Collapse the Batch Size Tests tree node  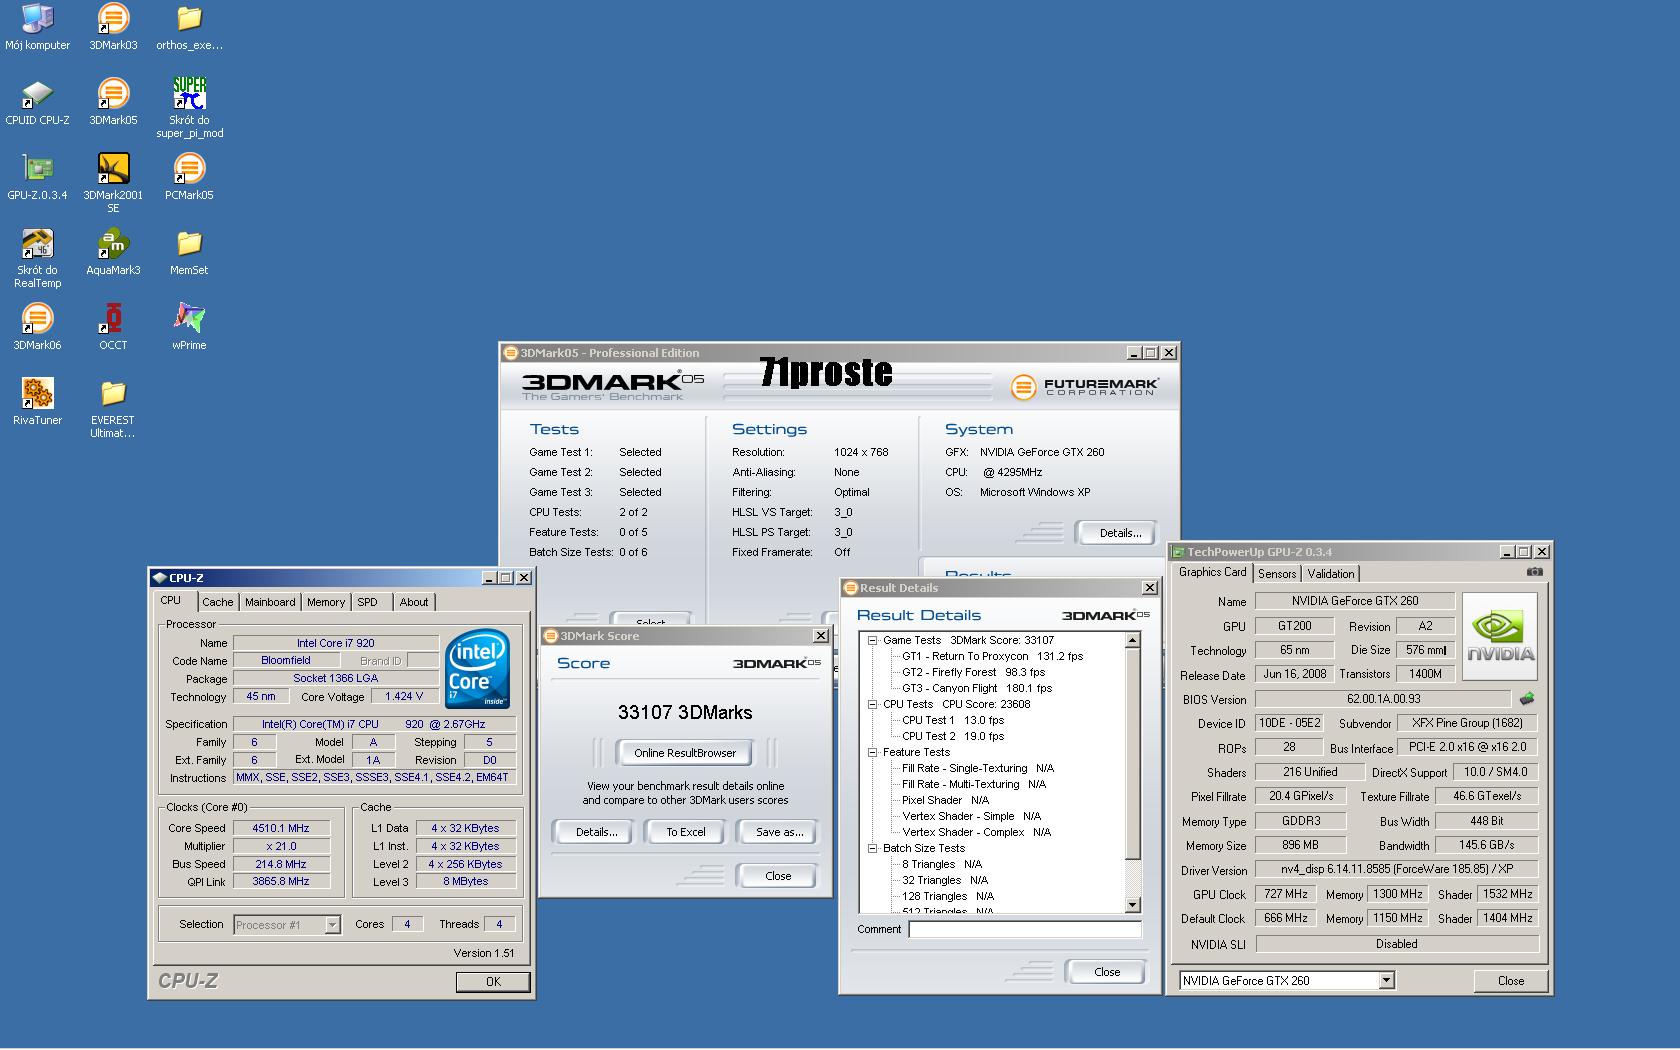point(872,848)
